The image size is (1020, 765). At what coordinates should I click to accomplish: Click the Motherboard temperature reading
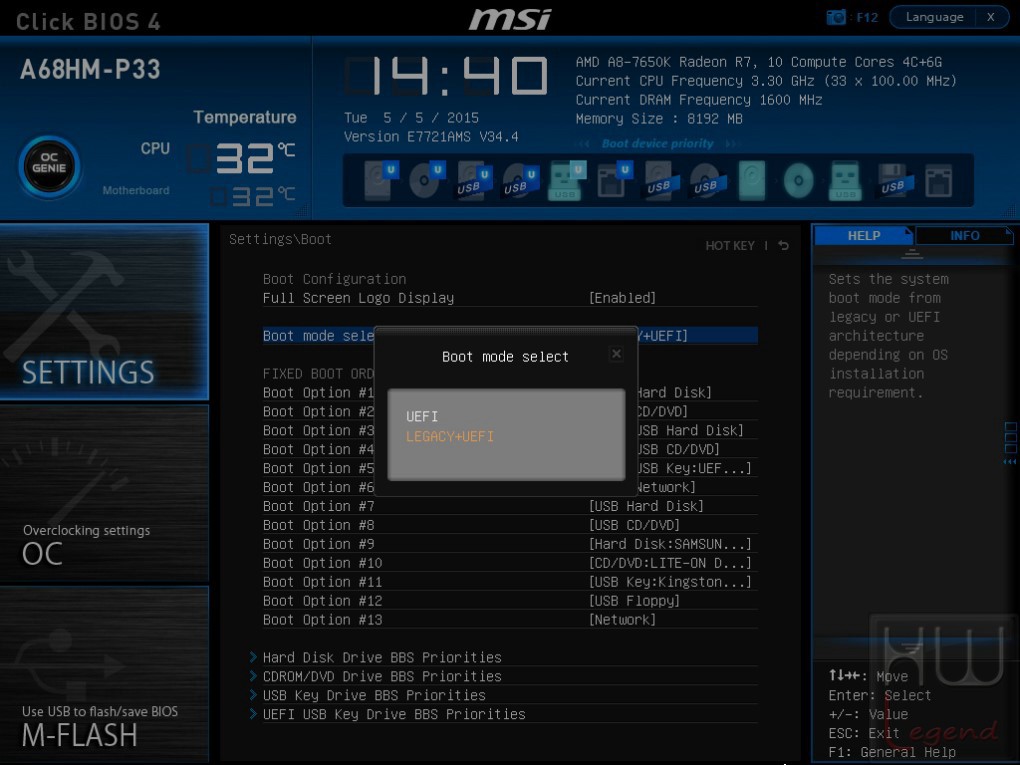point(252,196)
